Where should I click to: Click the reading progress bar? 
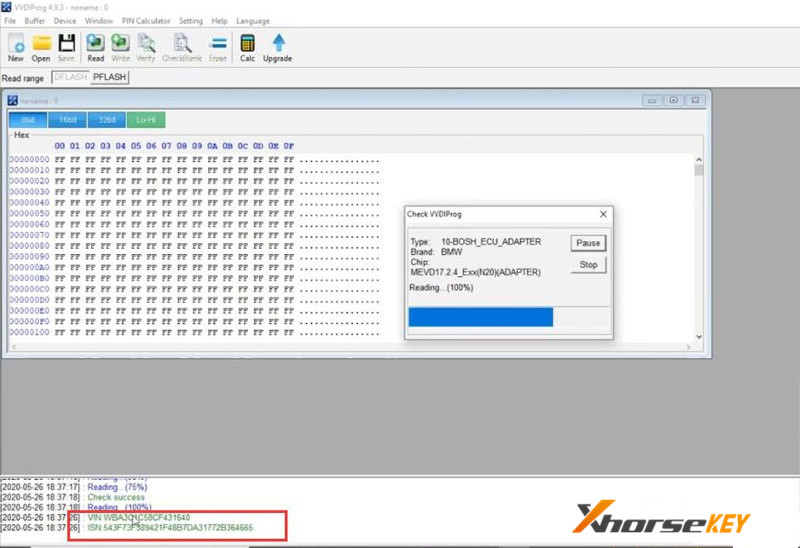pos(509,317)
